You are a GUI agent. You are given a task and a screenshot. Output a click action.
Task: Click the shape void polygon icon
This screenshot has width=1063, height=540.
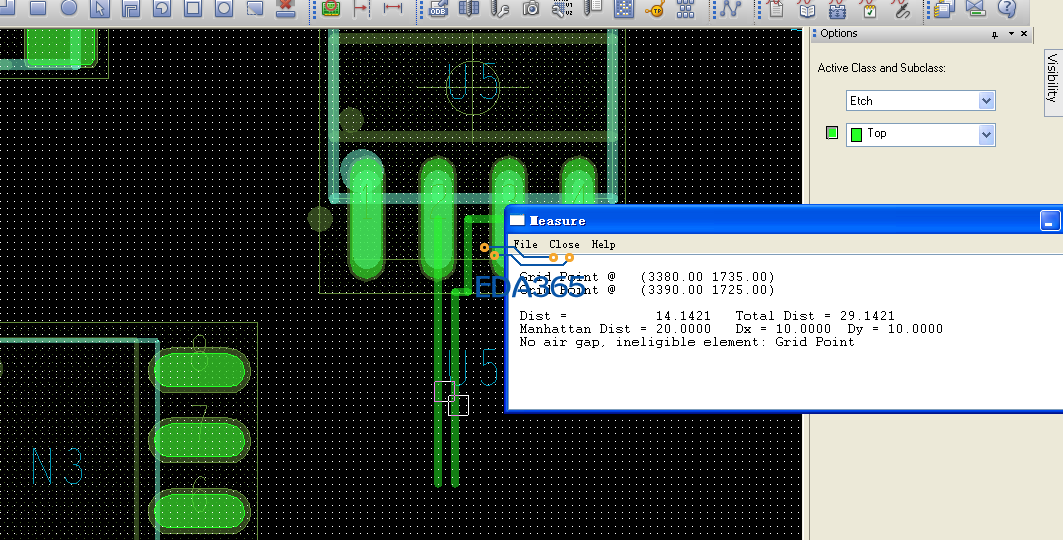pyautogui.click(x=162, y=8)
